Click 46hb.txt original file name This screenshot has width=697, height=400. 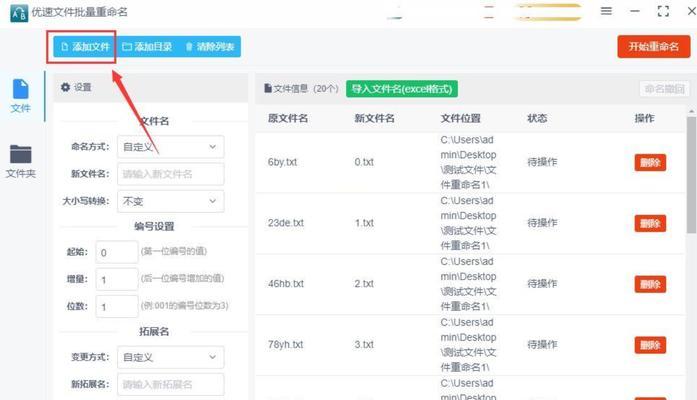pyautogui.click(x=286, y=284)
